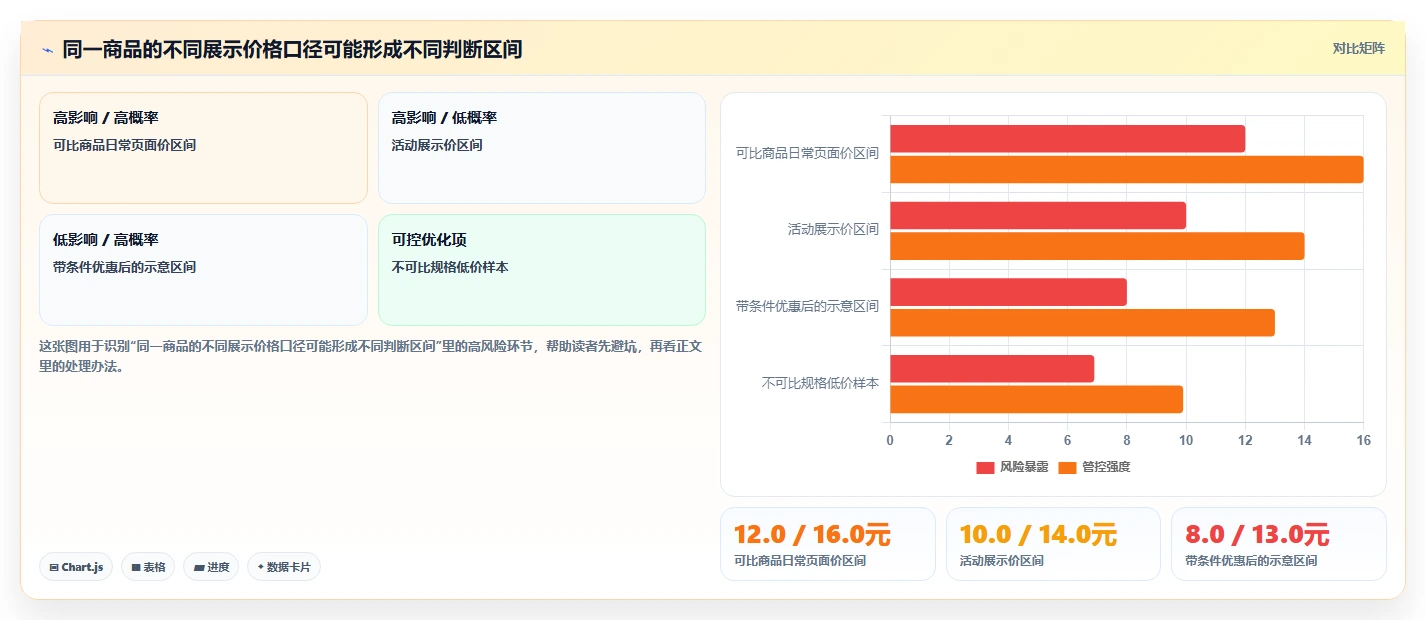Click the red bar for 带条件优惠后的示意区间
This screenshot has height=620, width=1426.
tap(1008, 292)
